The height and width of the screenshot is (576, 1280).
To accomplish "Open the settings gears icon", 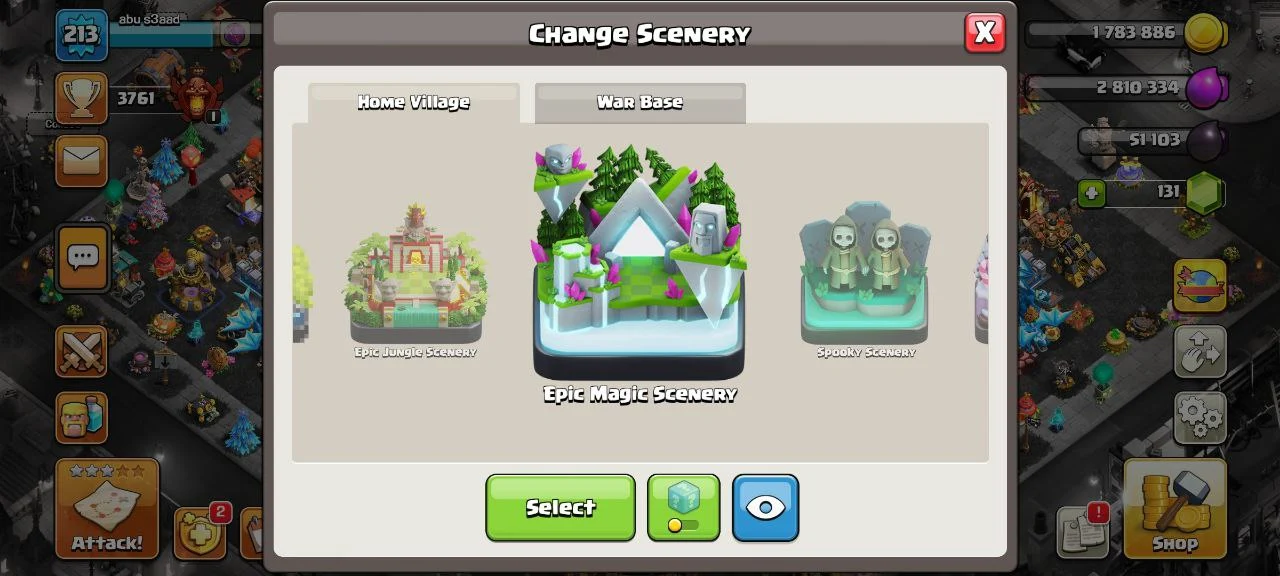I will (x=1200, y=417).
